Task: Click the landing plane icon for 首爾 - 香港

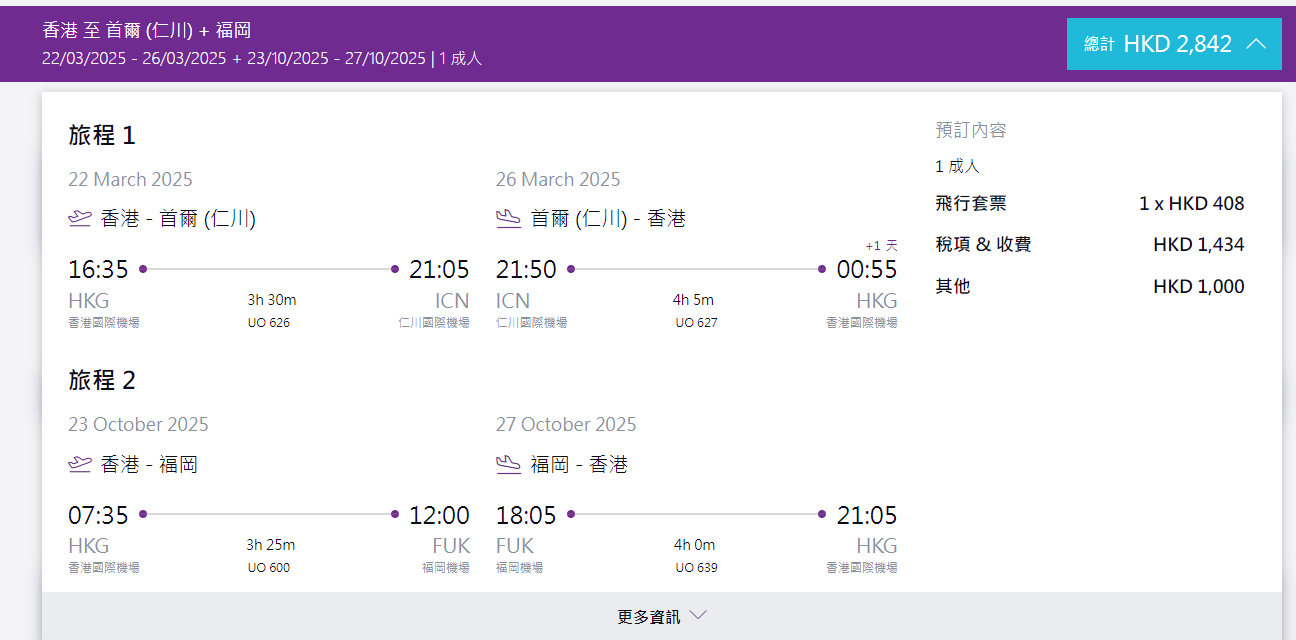Action: tap(508, 218)
